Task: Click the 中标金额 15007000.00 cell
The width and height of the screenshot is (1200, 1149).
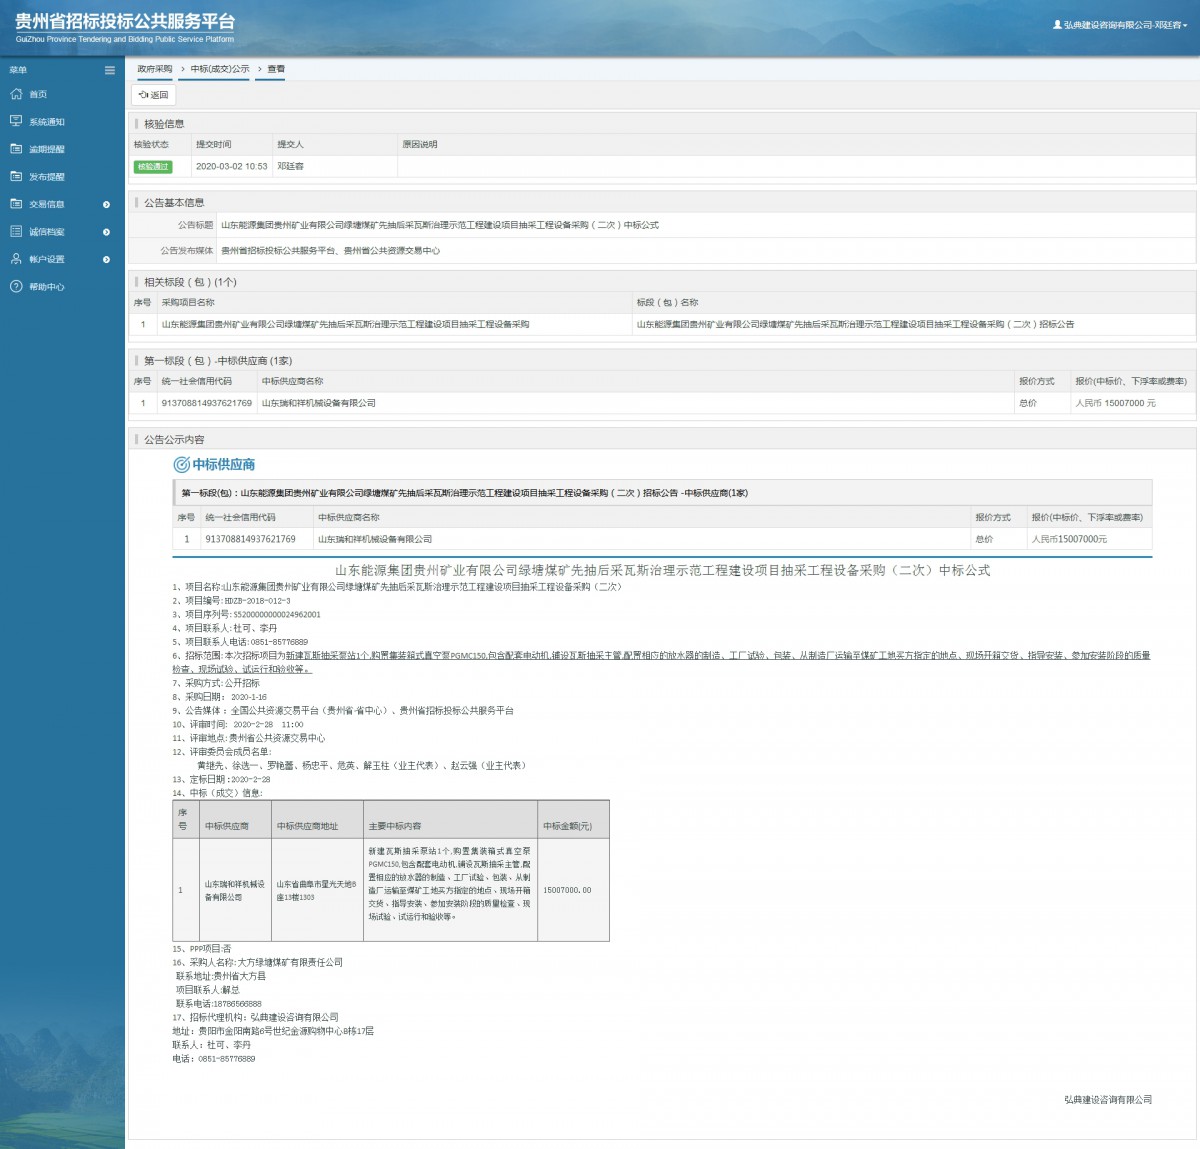Action: pyautogui.click(x=573, y=890)
